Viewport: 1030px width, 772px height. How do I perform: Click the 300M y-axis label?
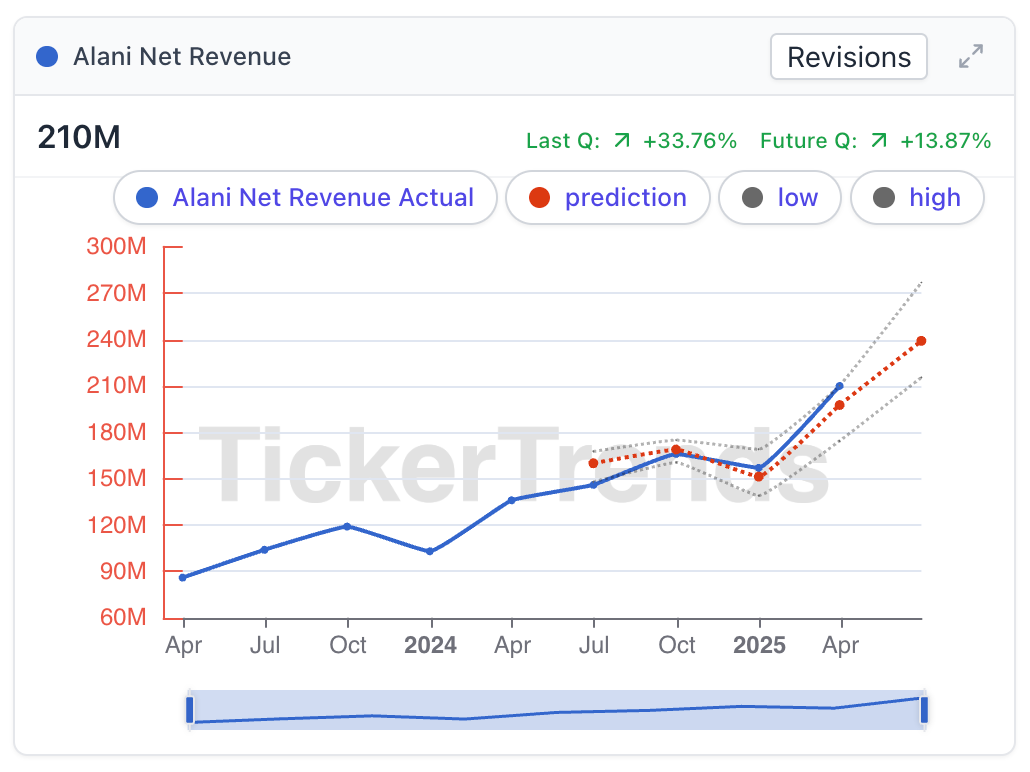(116, 246)
